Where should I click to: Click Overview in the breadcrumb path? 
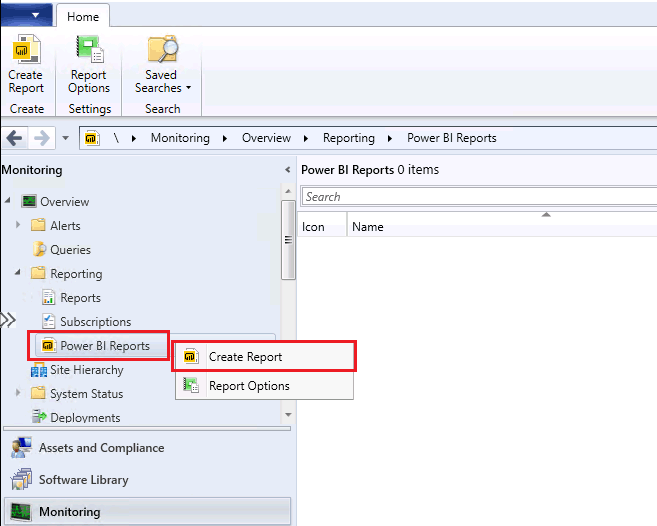coord(266,138)
